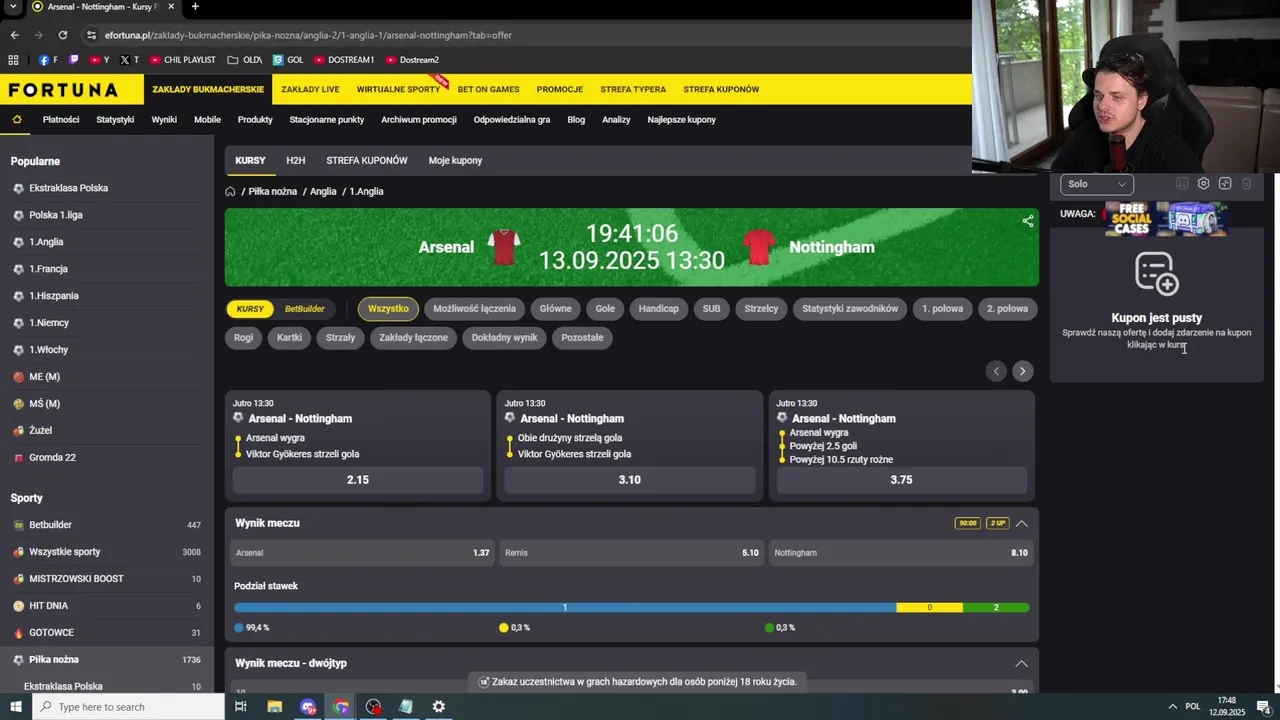Click blue segment of Podział stawek bar
The image size is (1280, 720).
coord(565,608)
